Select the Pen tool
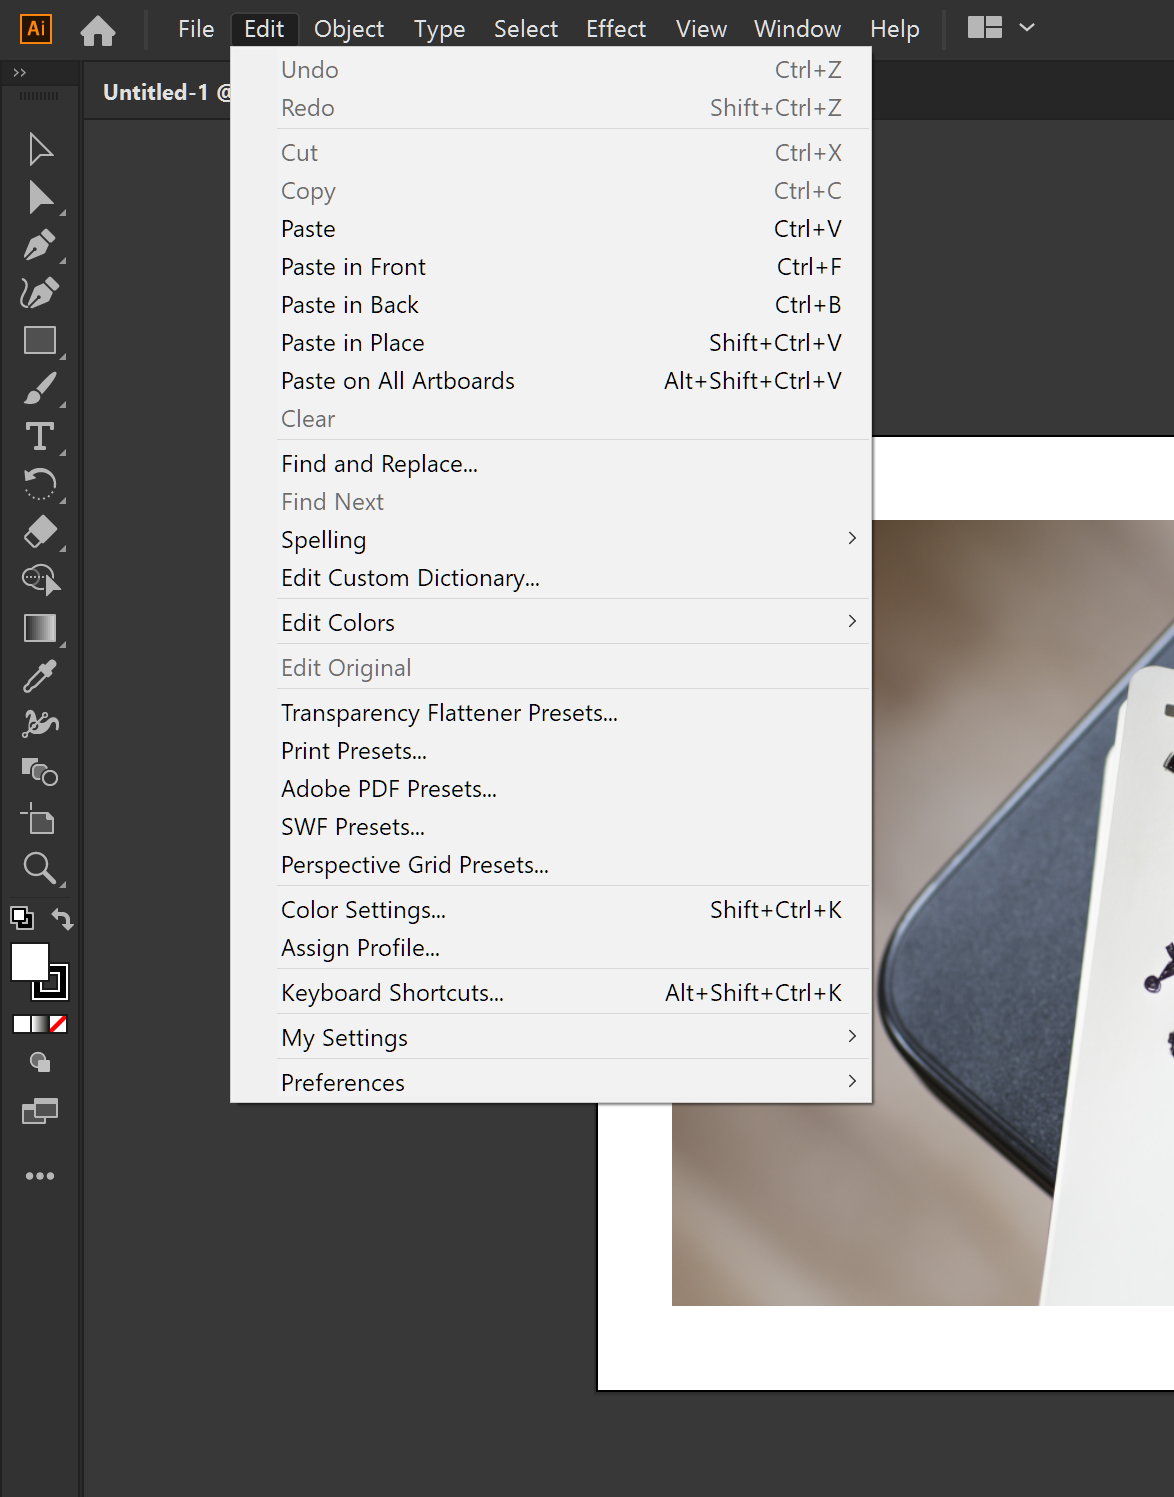This screenshot has height=1497, width=1174. [40, 245]
